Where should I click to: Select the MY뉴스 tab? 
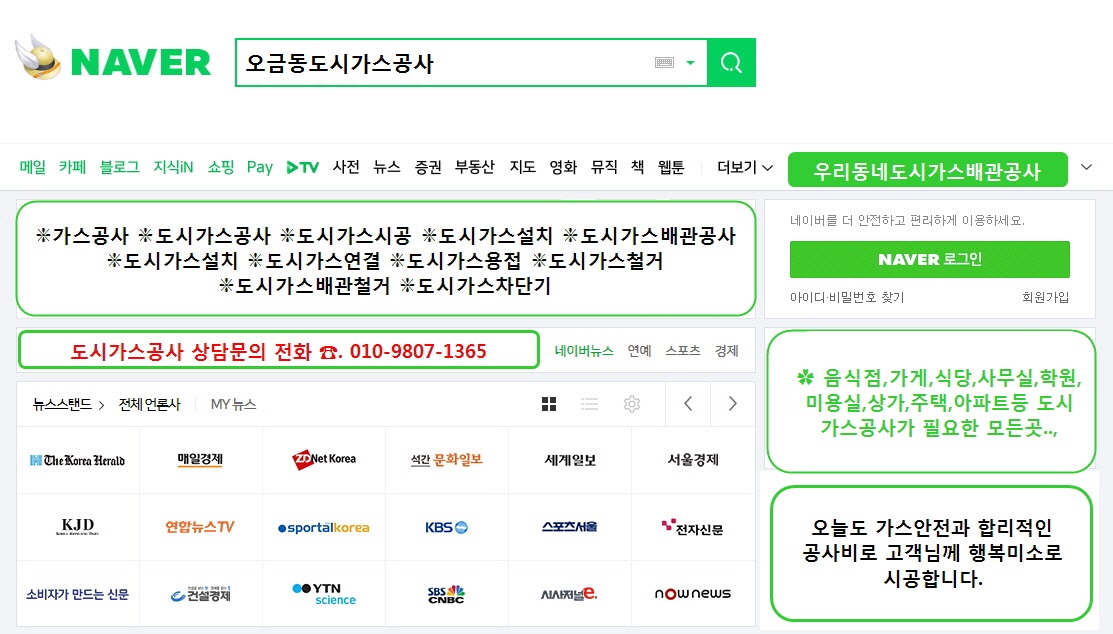point(234,405)
